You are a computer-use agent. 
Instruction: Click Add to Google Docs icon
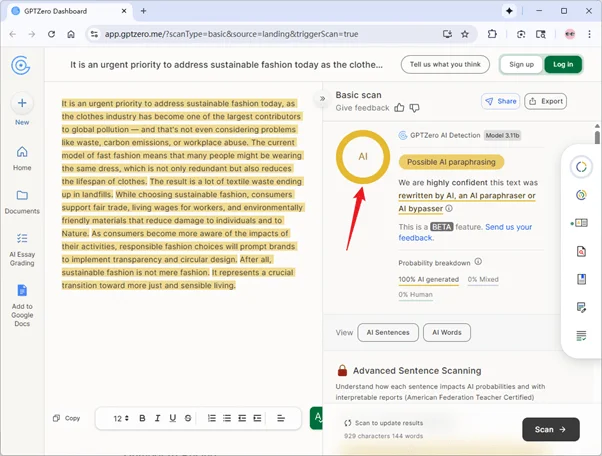pyautogui.click(x=22, y=290)
